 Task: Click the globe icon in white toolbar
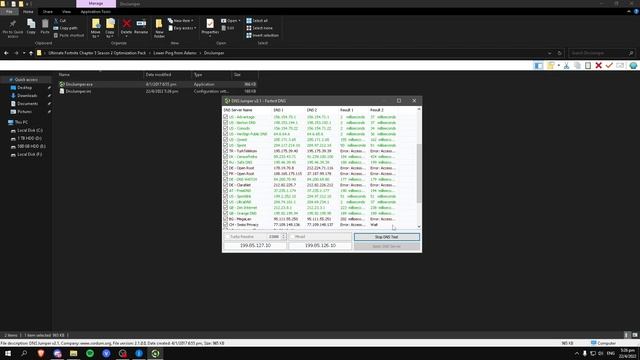click(x=633, y=65)
